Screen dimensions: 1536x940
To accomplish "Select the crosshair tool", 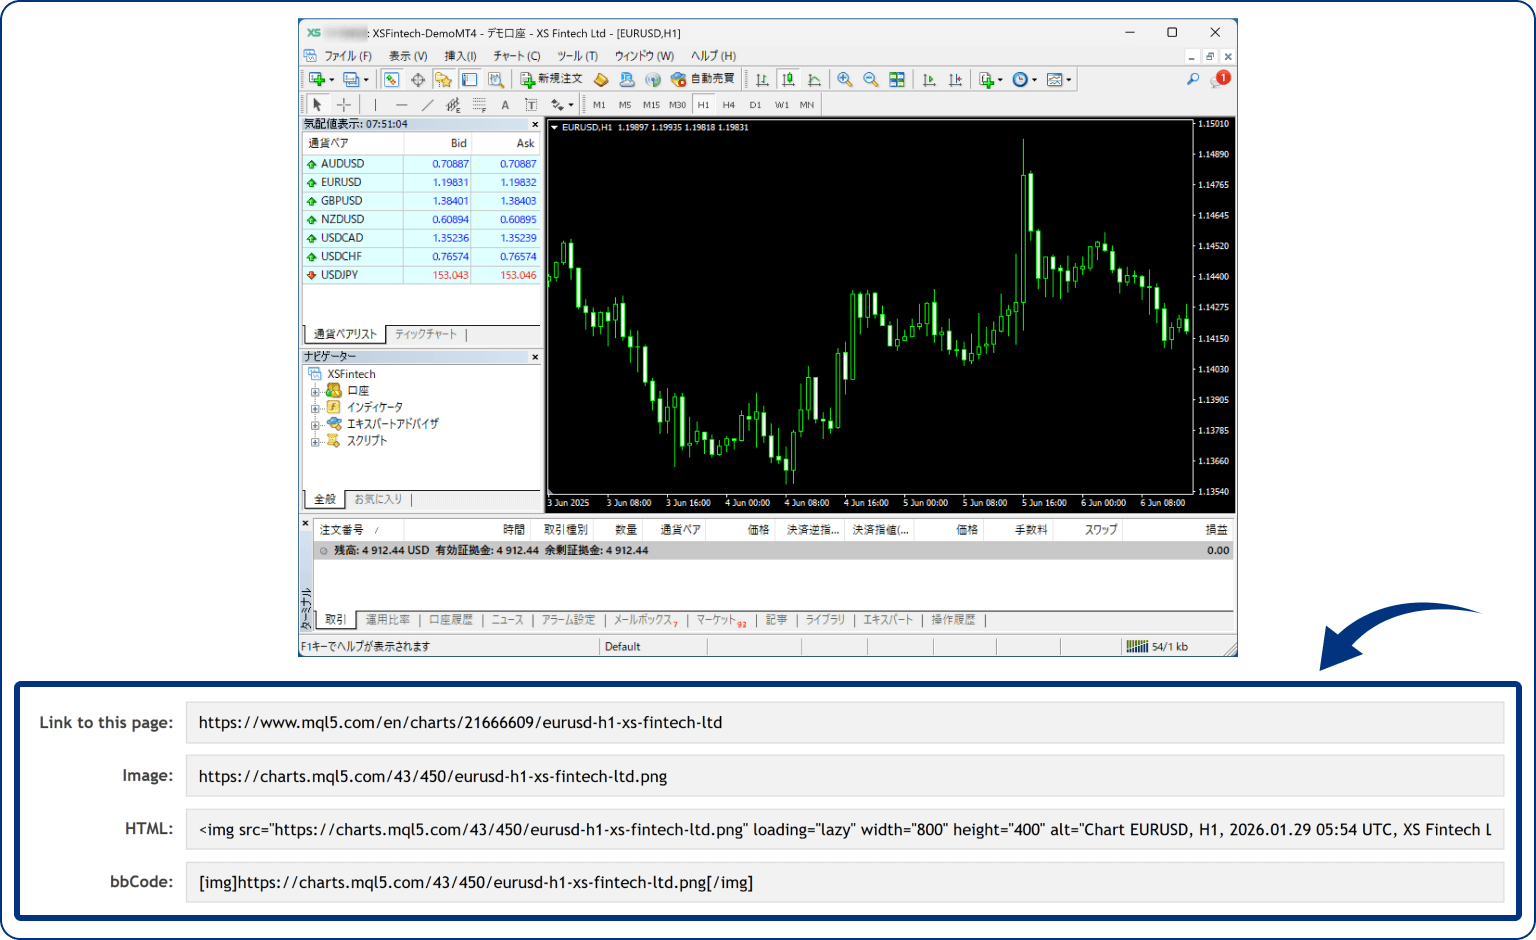I will 344,103.
